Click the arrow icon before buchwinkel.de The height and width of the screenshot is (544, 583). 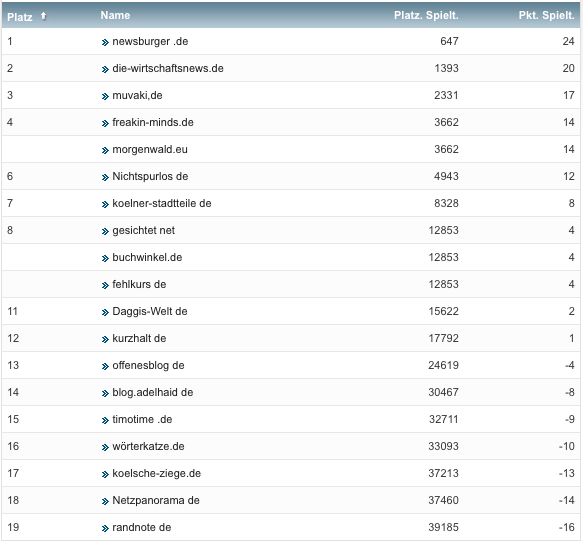[x=105, y=258]
